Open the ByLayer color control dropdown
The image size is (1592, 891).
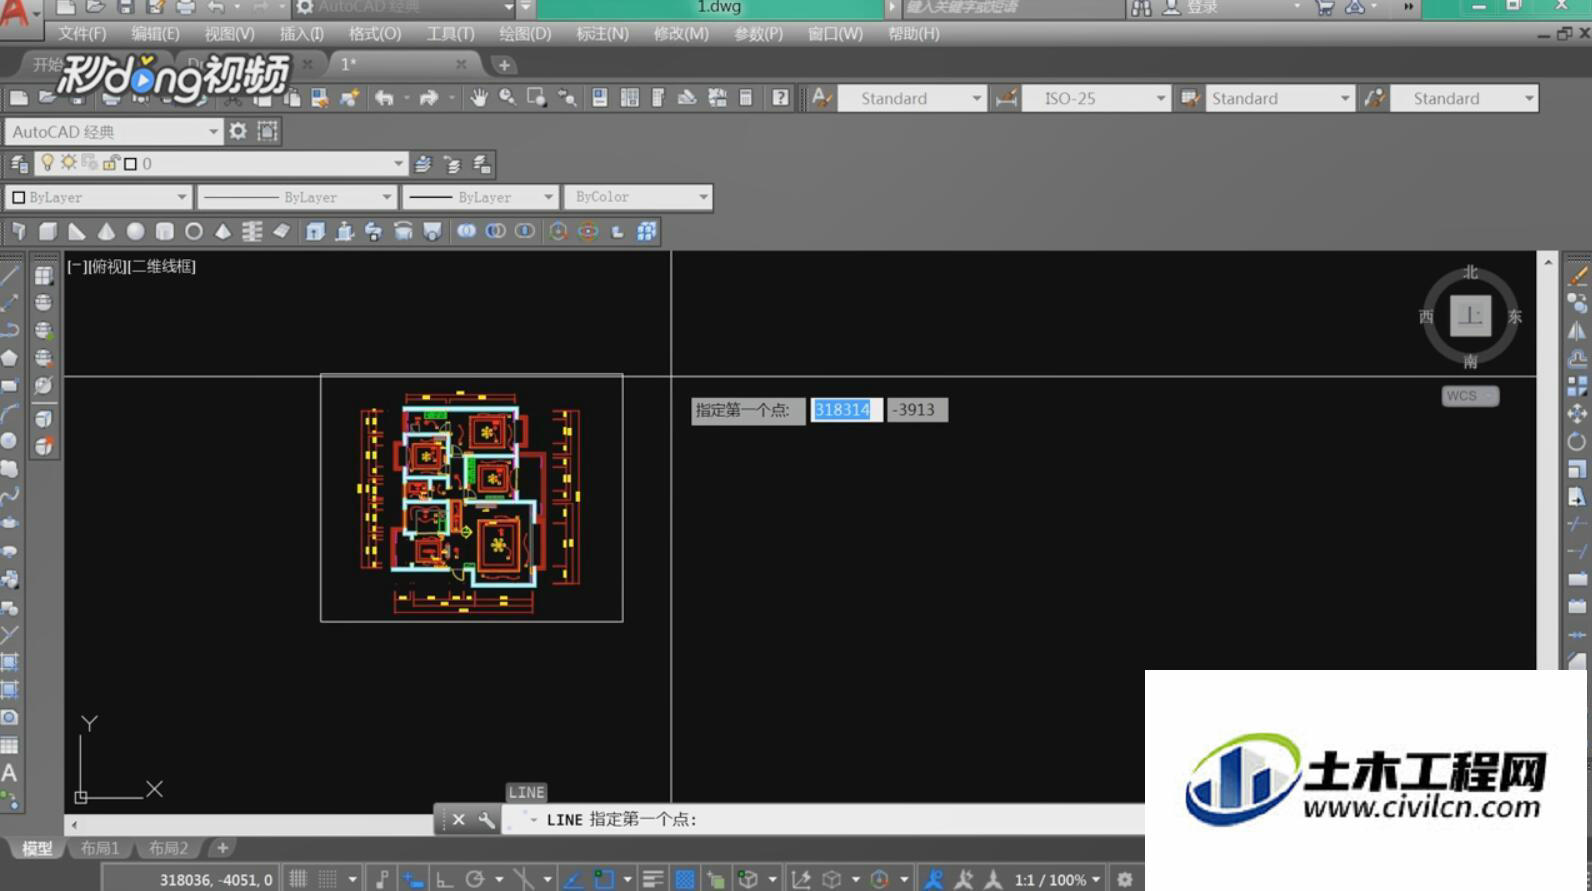click(x=98, y=197)
